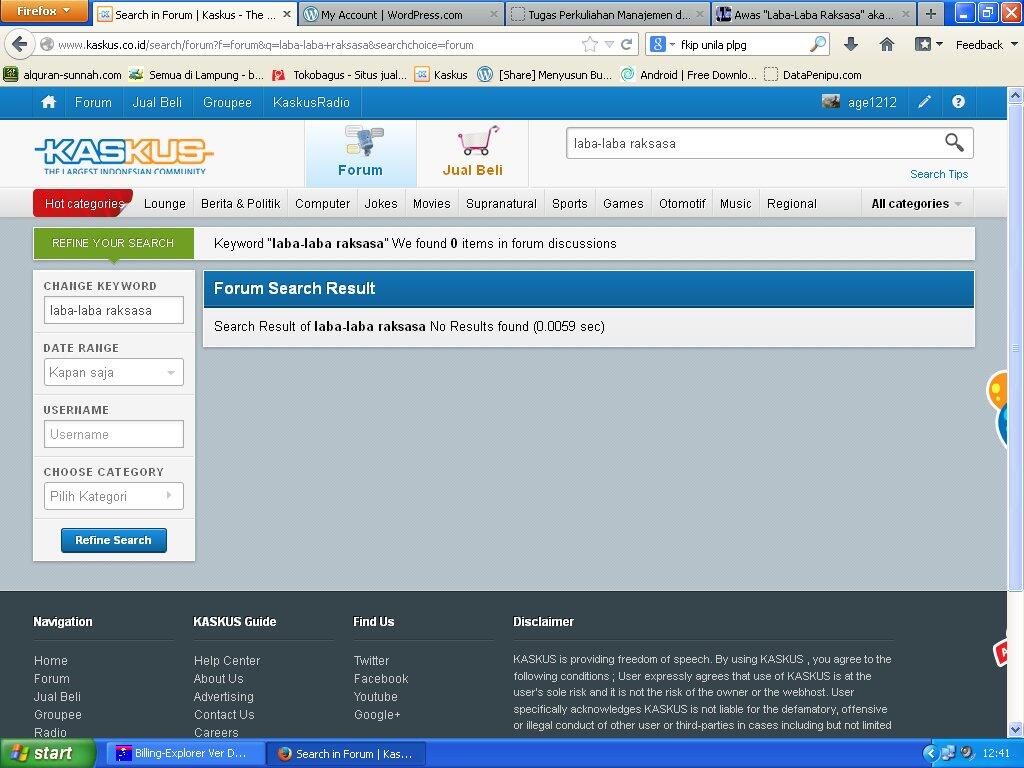1024x768 pixels.
Task: Switch to the Tugas Perkuliahan Manajemen tab
Action: pyautogui.click(x=608, y=14)
